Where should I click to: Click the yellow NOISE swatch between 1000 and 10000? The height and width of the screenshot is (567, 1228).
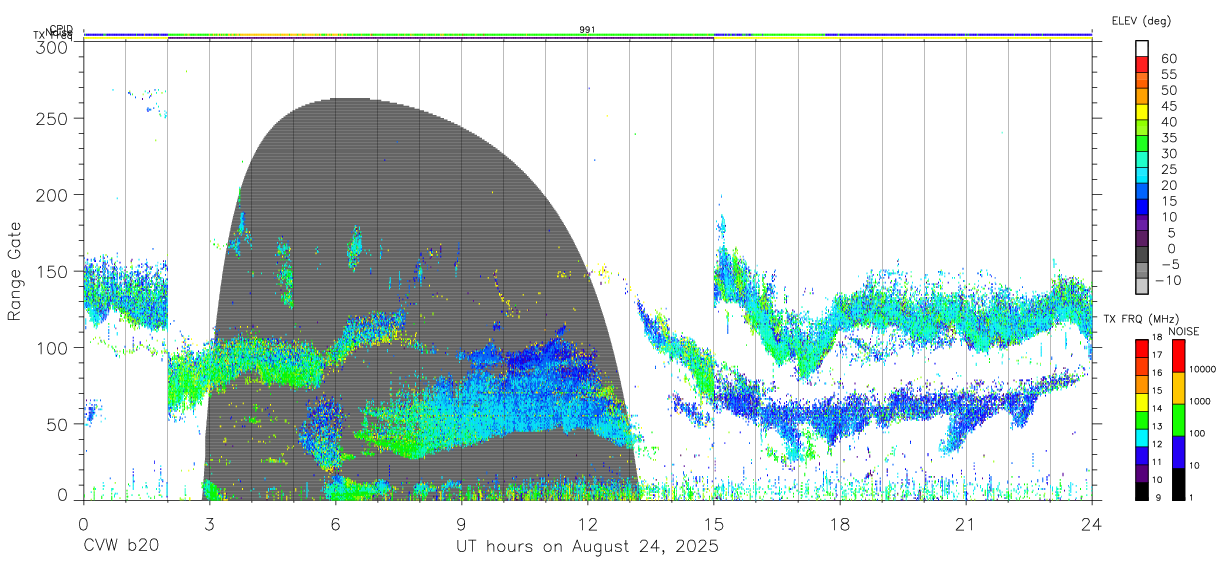tap(1178, 387)
